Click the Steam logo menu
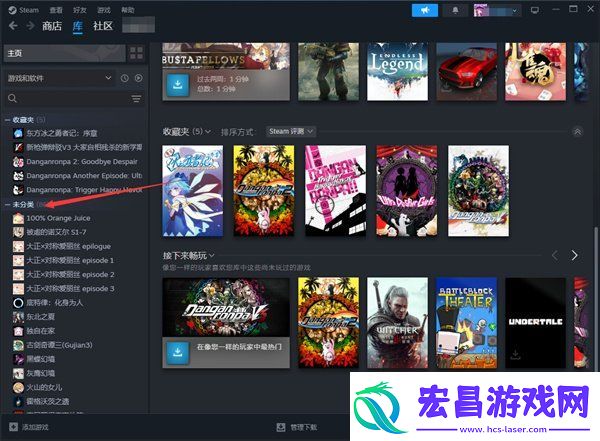 click(24, 10)
